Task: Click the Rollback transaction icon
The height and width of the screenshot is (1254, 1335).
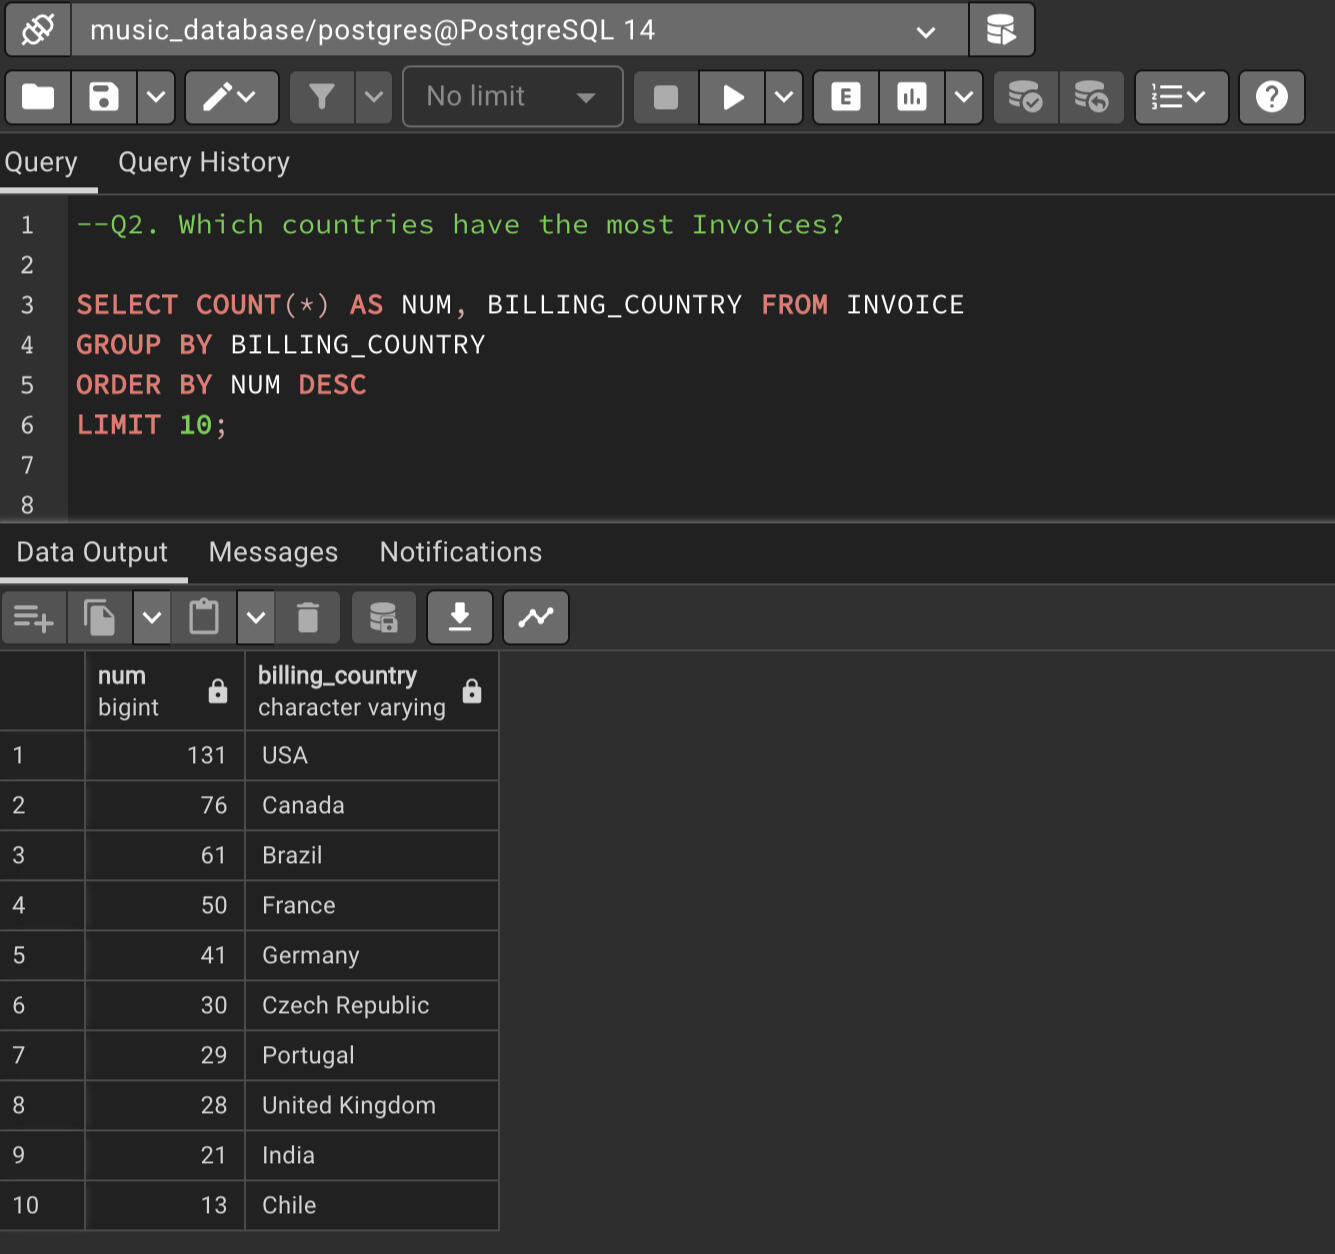Action: coord(1091,97)
